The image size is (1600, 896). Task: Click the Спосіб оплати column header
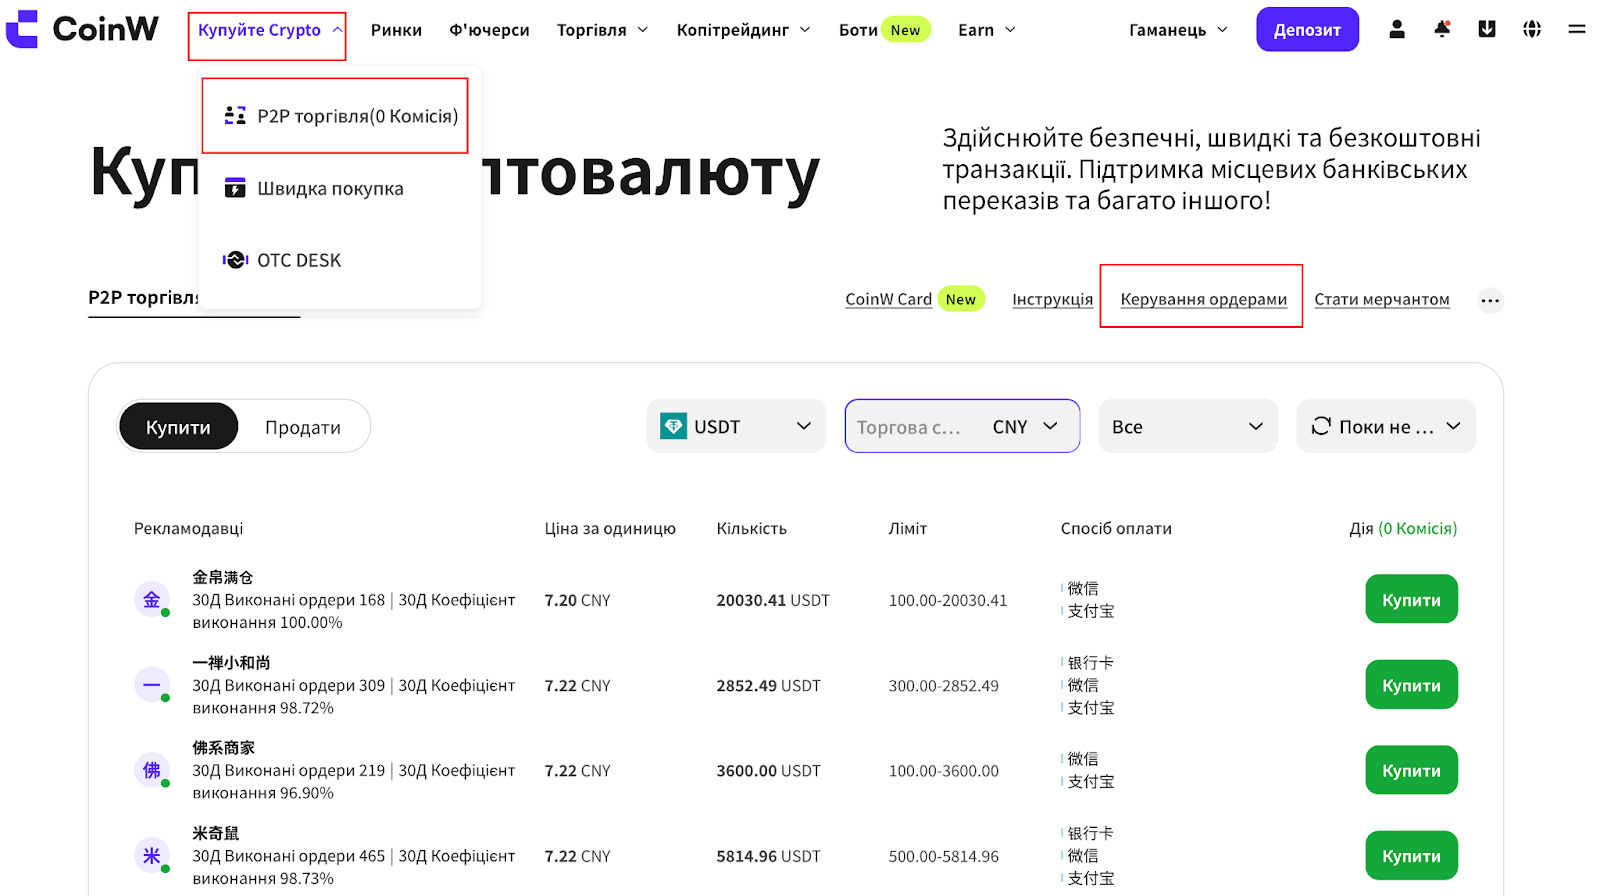pos(1116,528)
